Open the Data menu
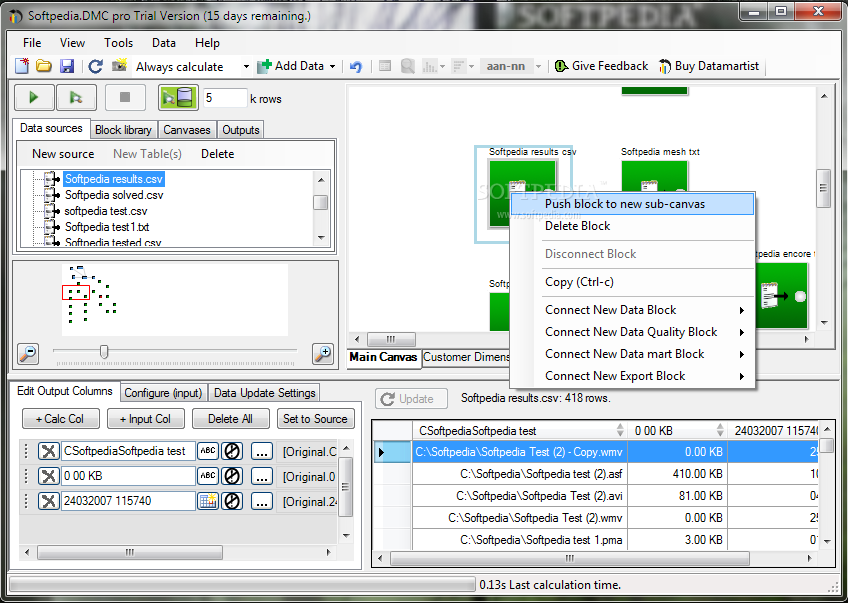This screenshot has width=848, height=603. coord(164,43)
